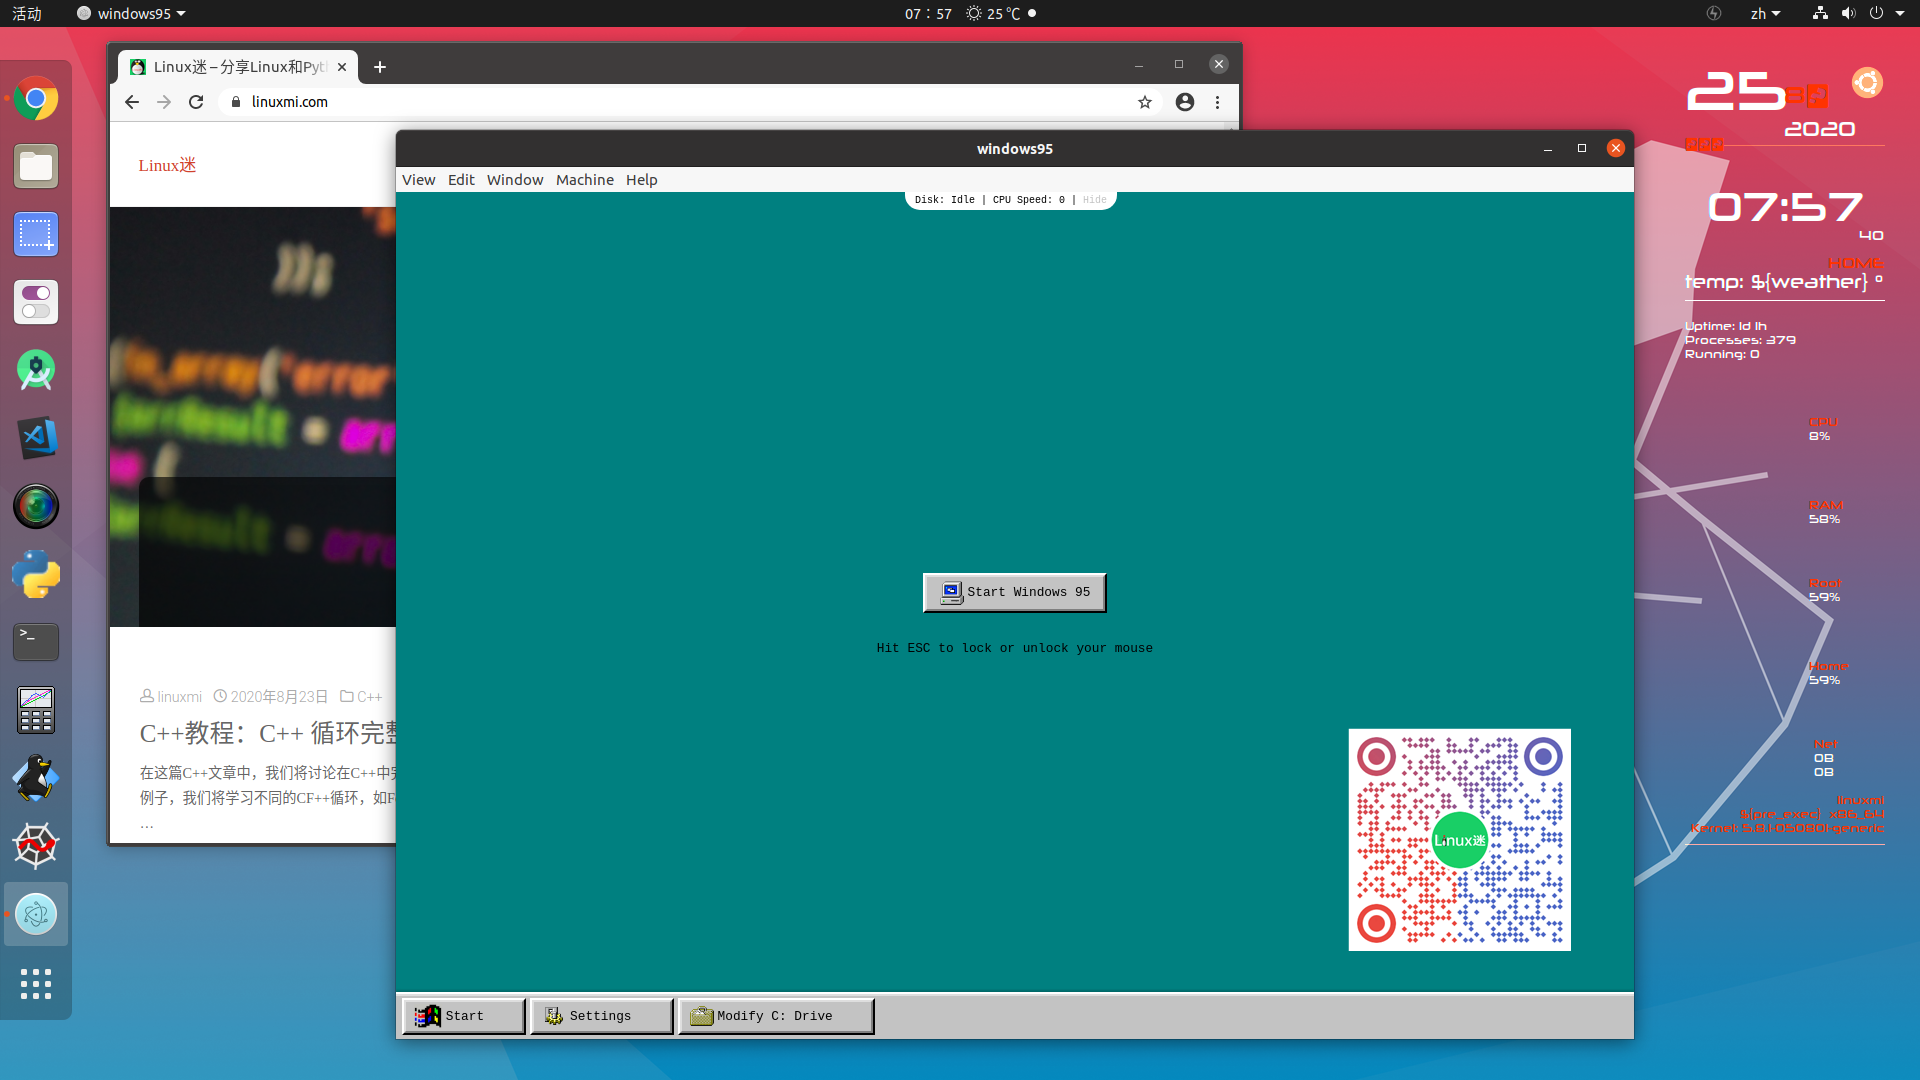Close the Linux迷 Chrome tab
The height and width of the screenshot is (1080, 1920).
(342, 67)
